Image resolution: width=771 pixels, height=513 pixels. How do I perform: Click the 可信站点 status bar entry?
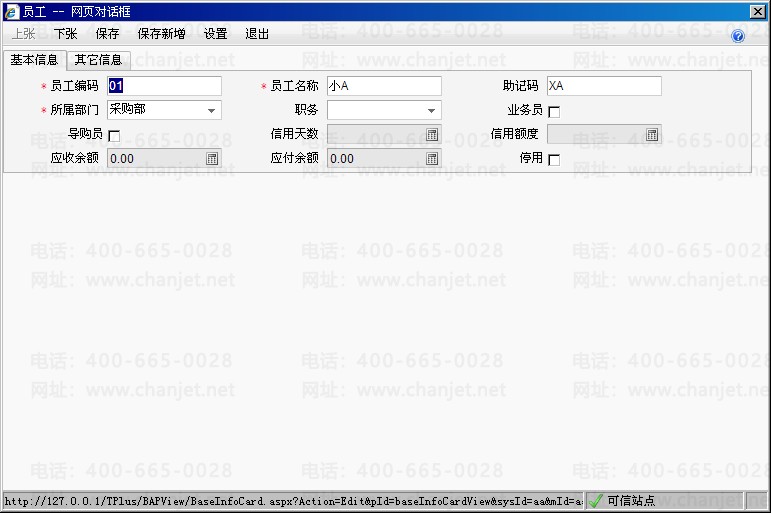pyautogui.click(x=631, y=501)
